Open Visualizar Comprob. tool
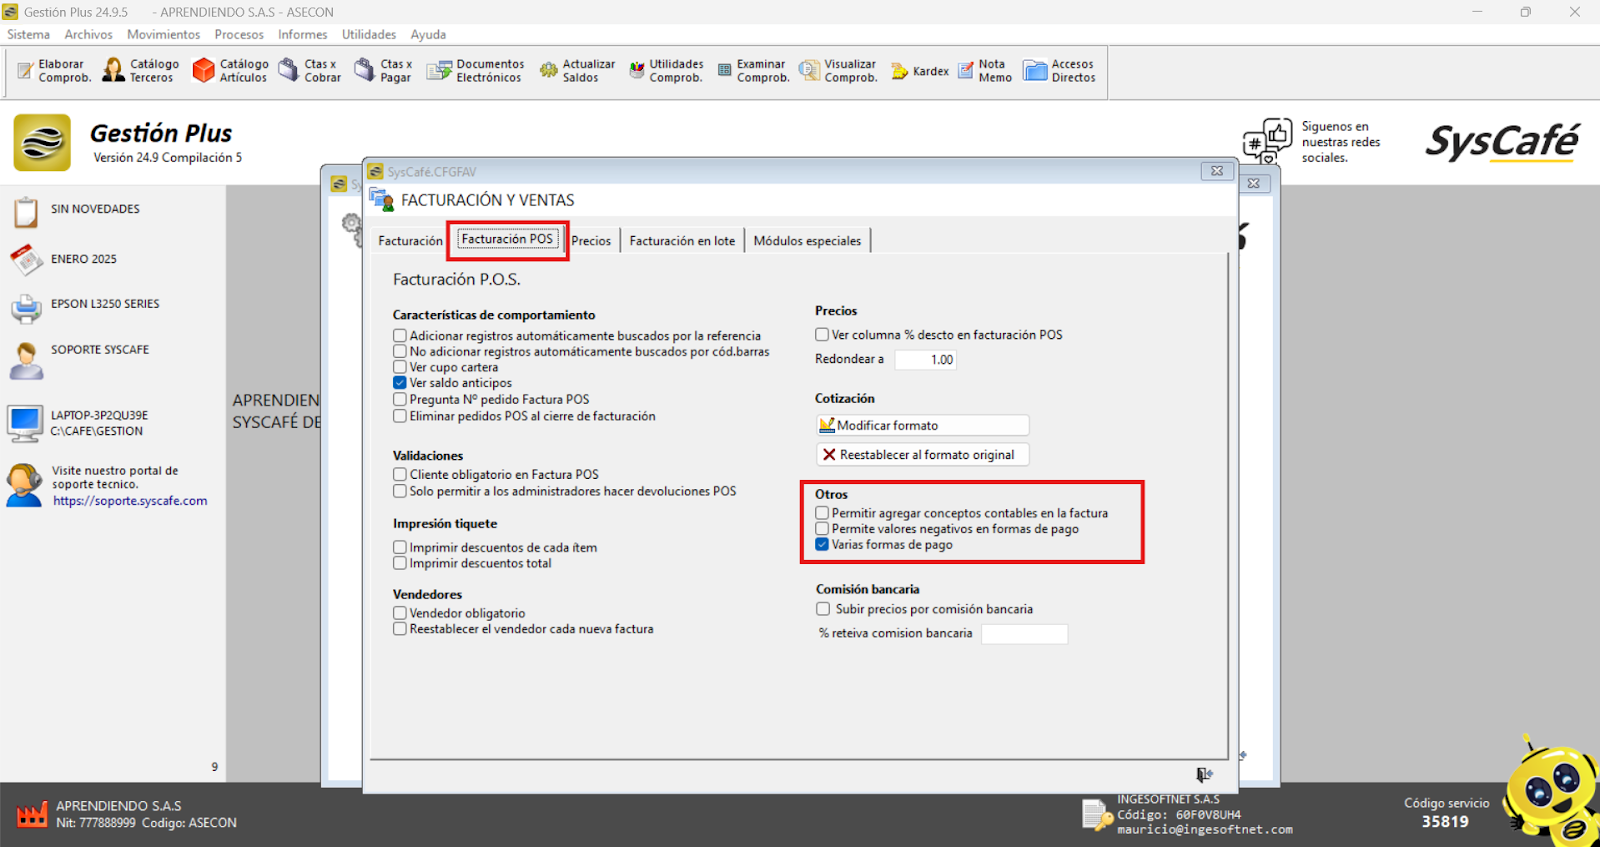Screen dimensions: 1600x847 (x=809, y=71)
